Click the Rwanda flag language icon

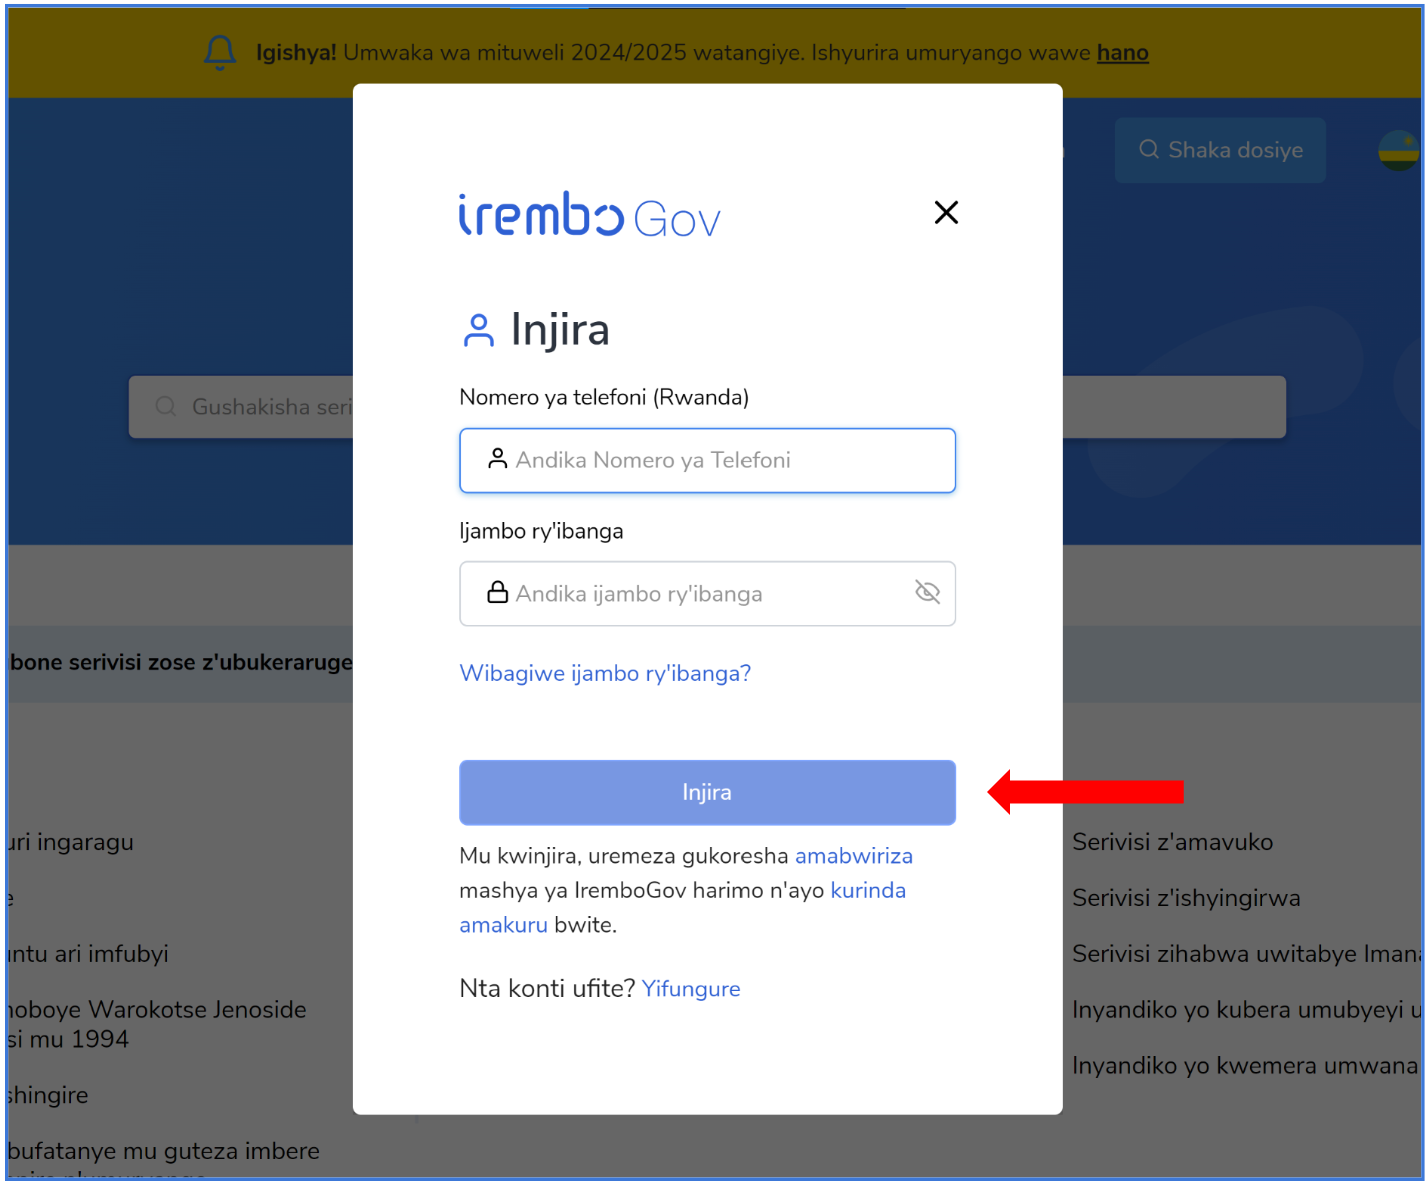click(x=1398, y=150)
